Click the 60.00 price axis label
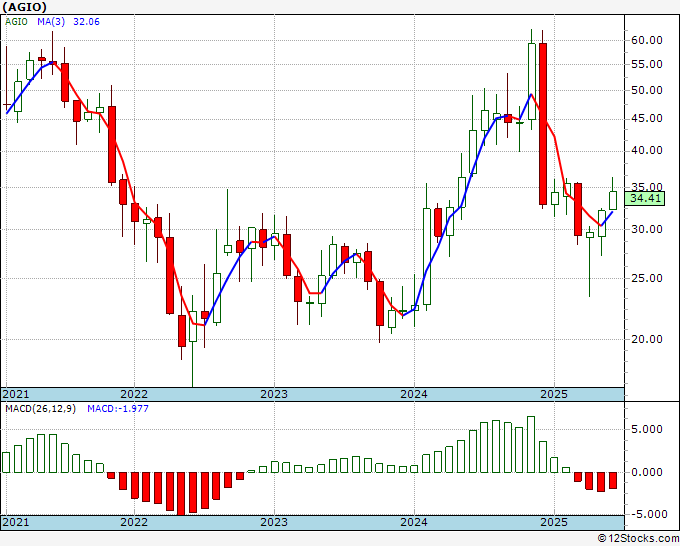Viewport: 680px width, 546px height. tap(647, 40)
